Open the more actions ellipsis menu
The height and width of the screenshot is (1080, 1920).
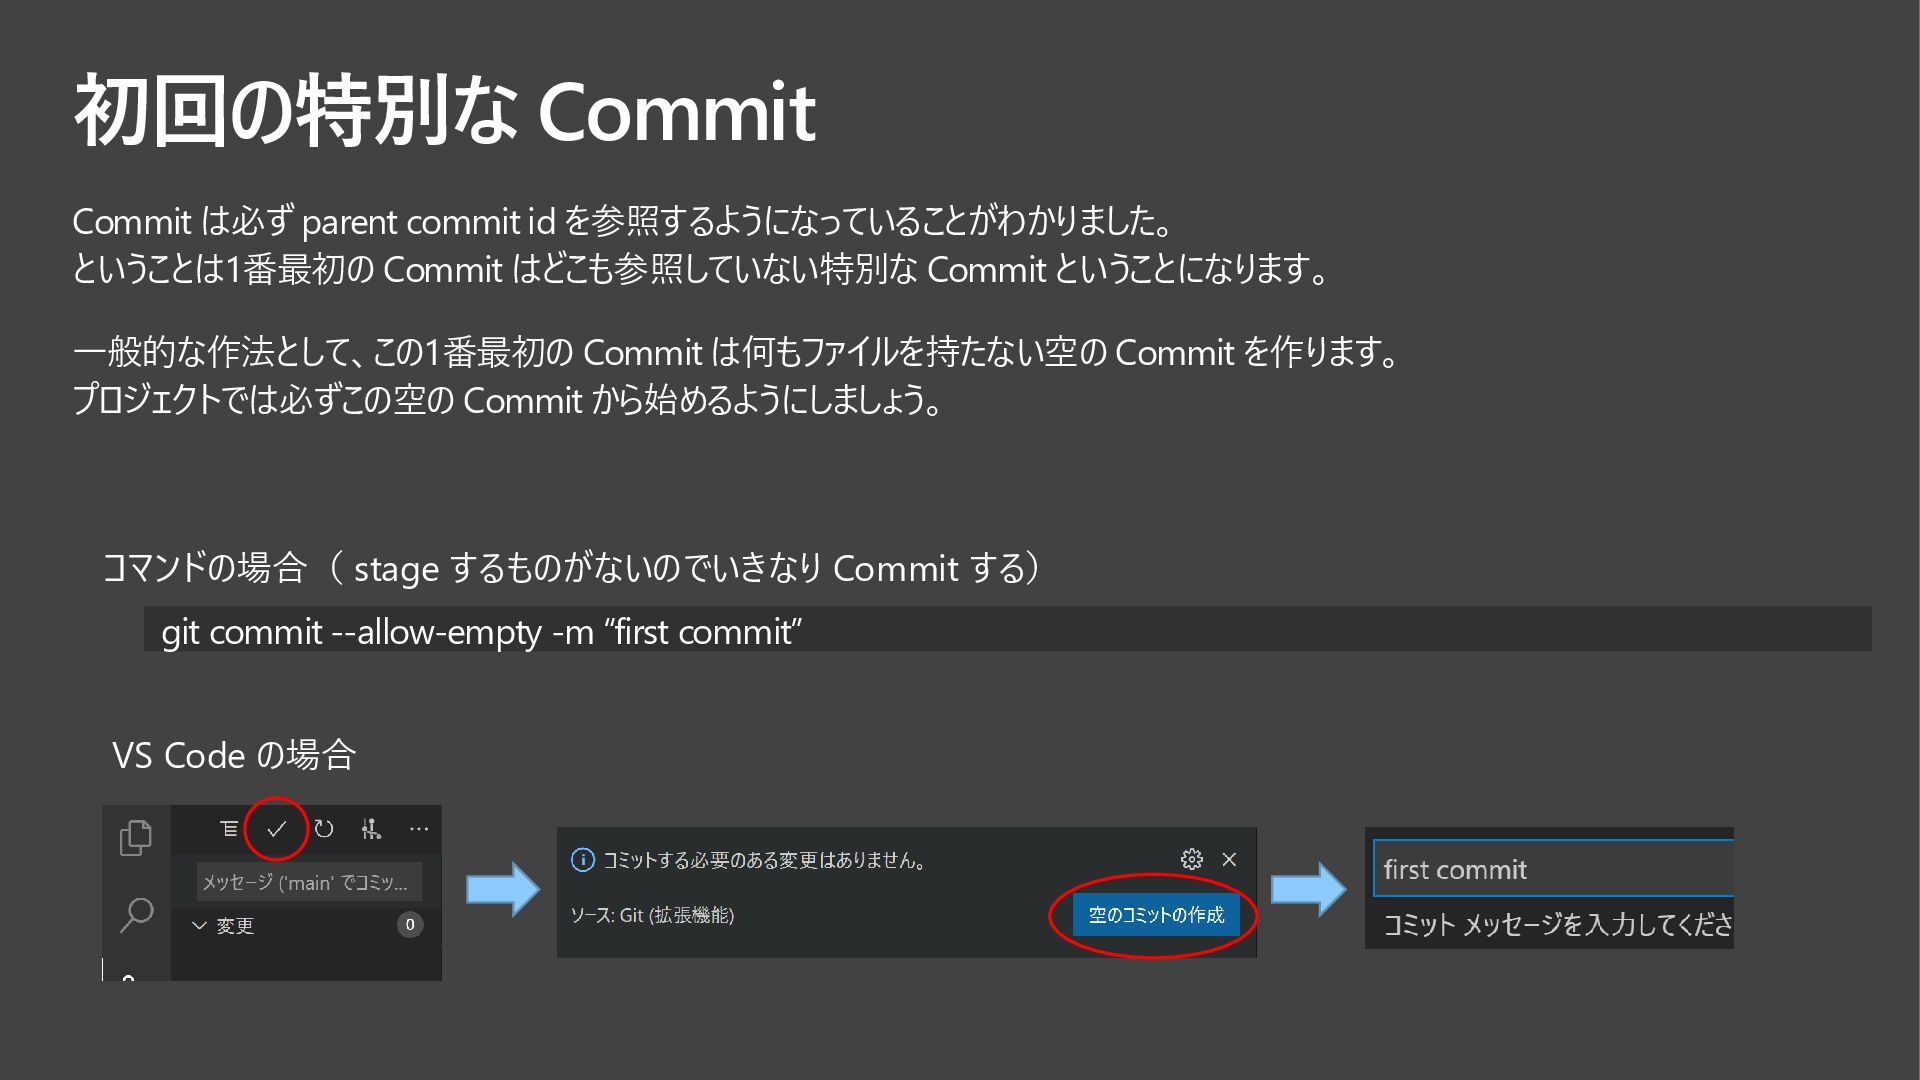click(419, 829)
